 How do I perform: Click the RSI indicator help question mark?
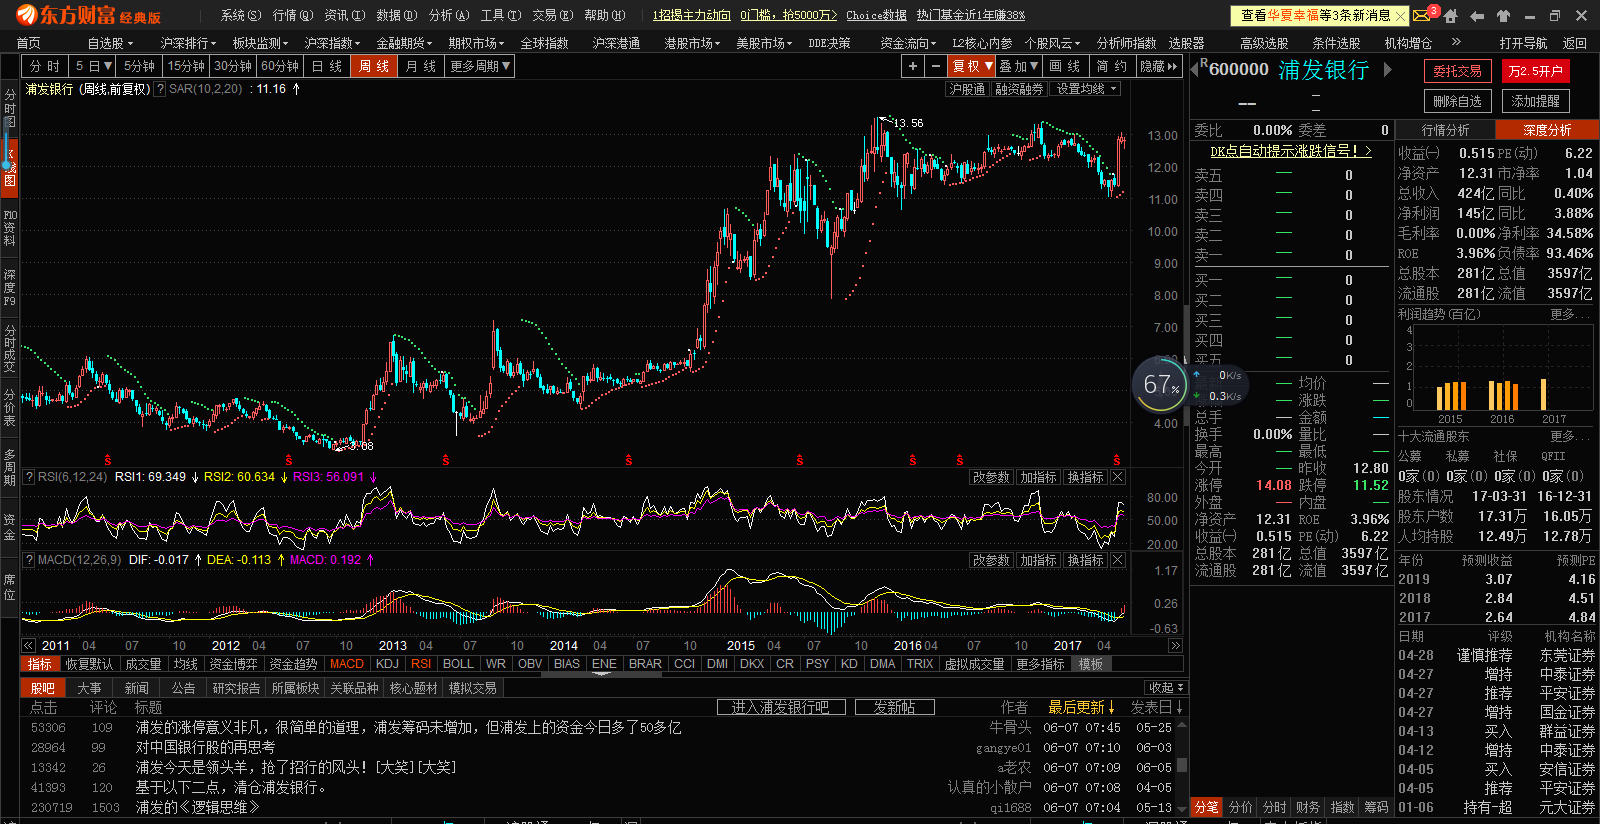click(x=29, y=477)
